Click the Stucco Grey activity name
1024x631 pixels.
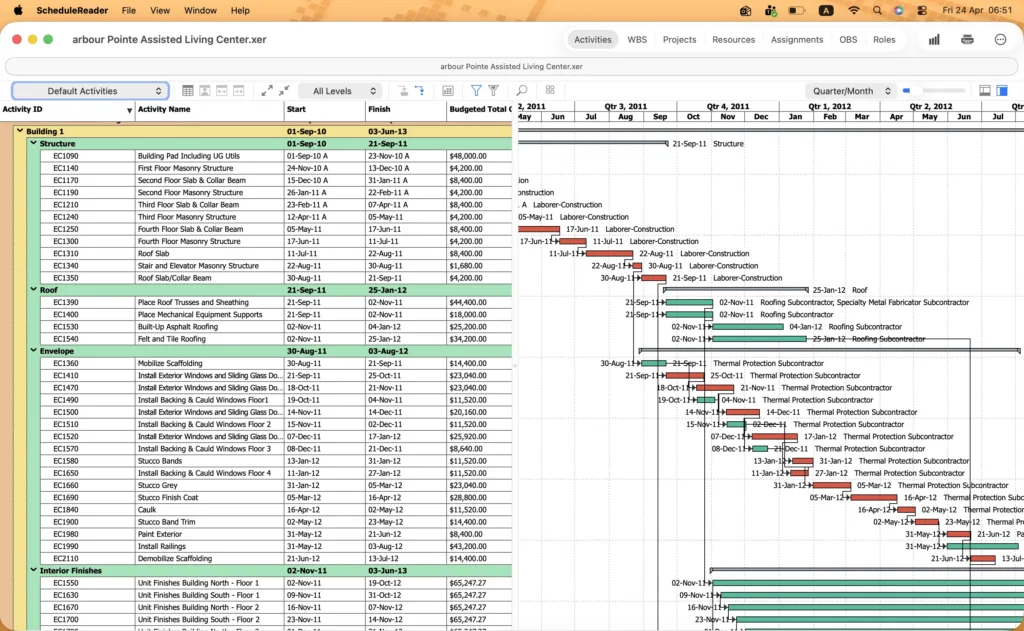[157, 485]
